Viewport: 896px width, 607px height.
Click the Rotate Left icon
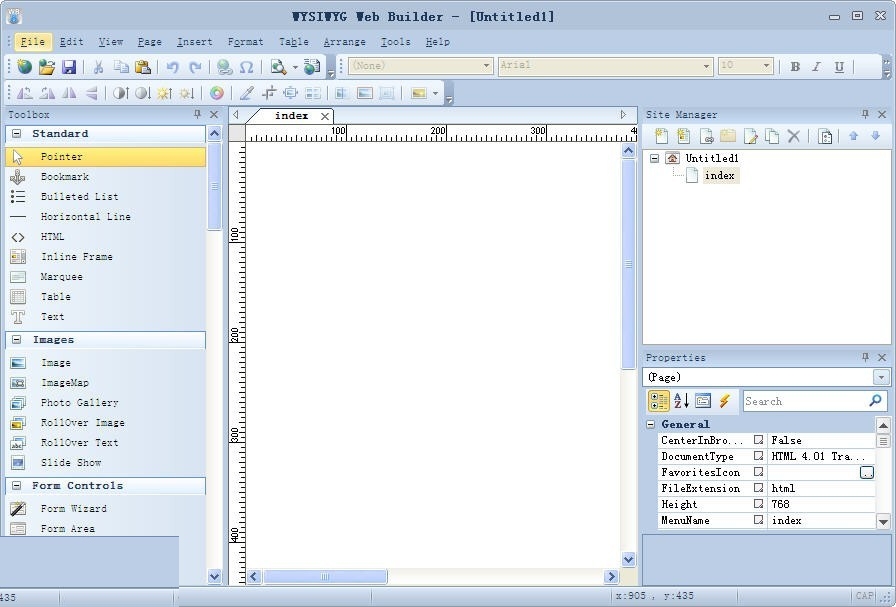[x=25, y=93]
